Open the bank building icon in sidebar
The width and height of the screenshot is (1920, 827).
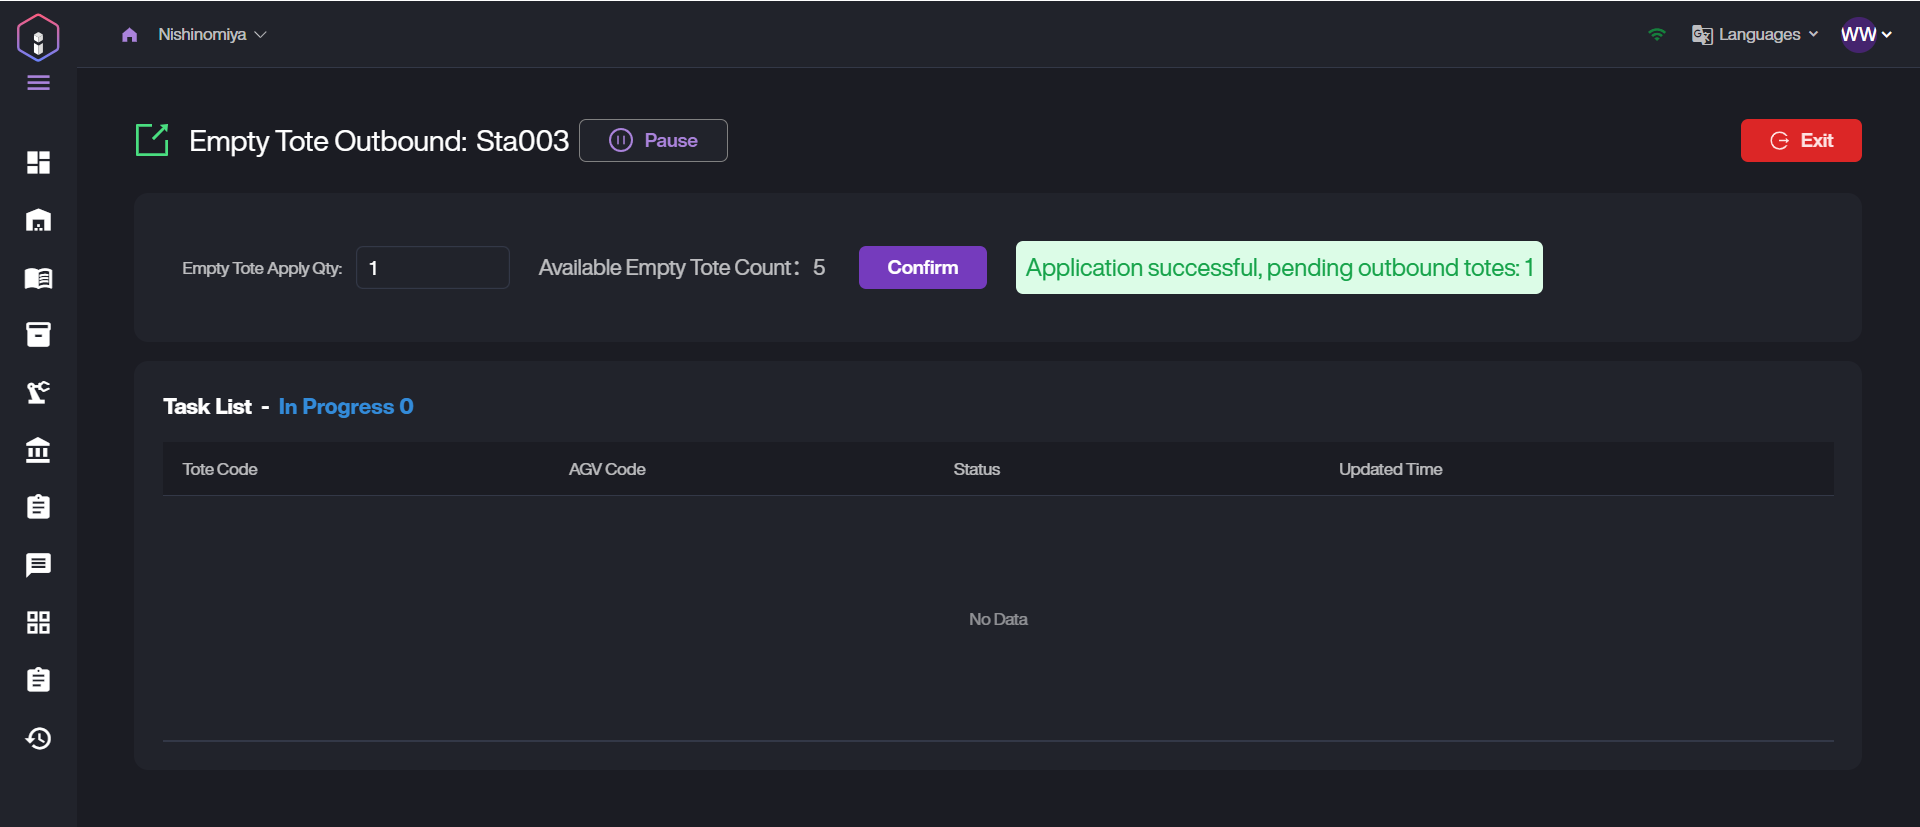coord(38,450)
